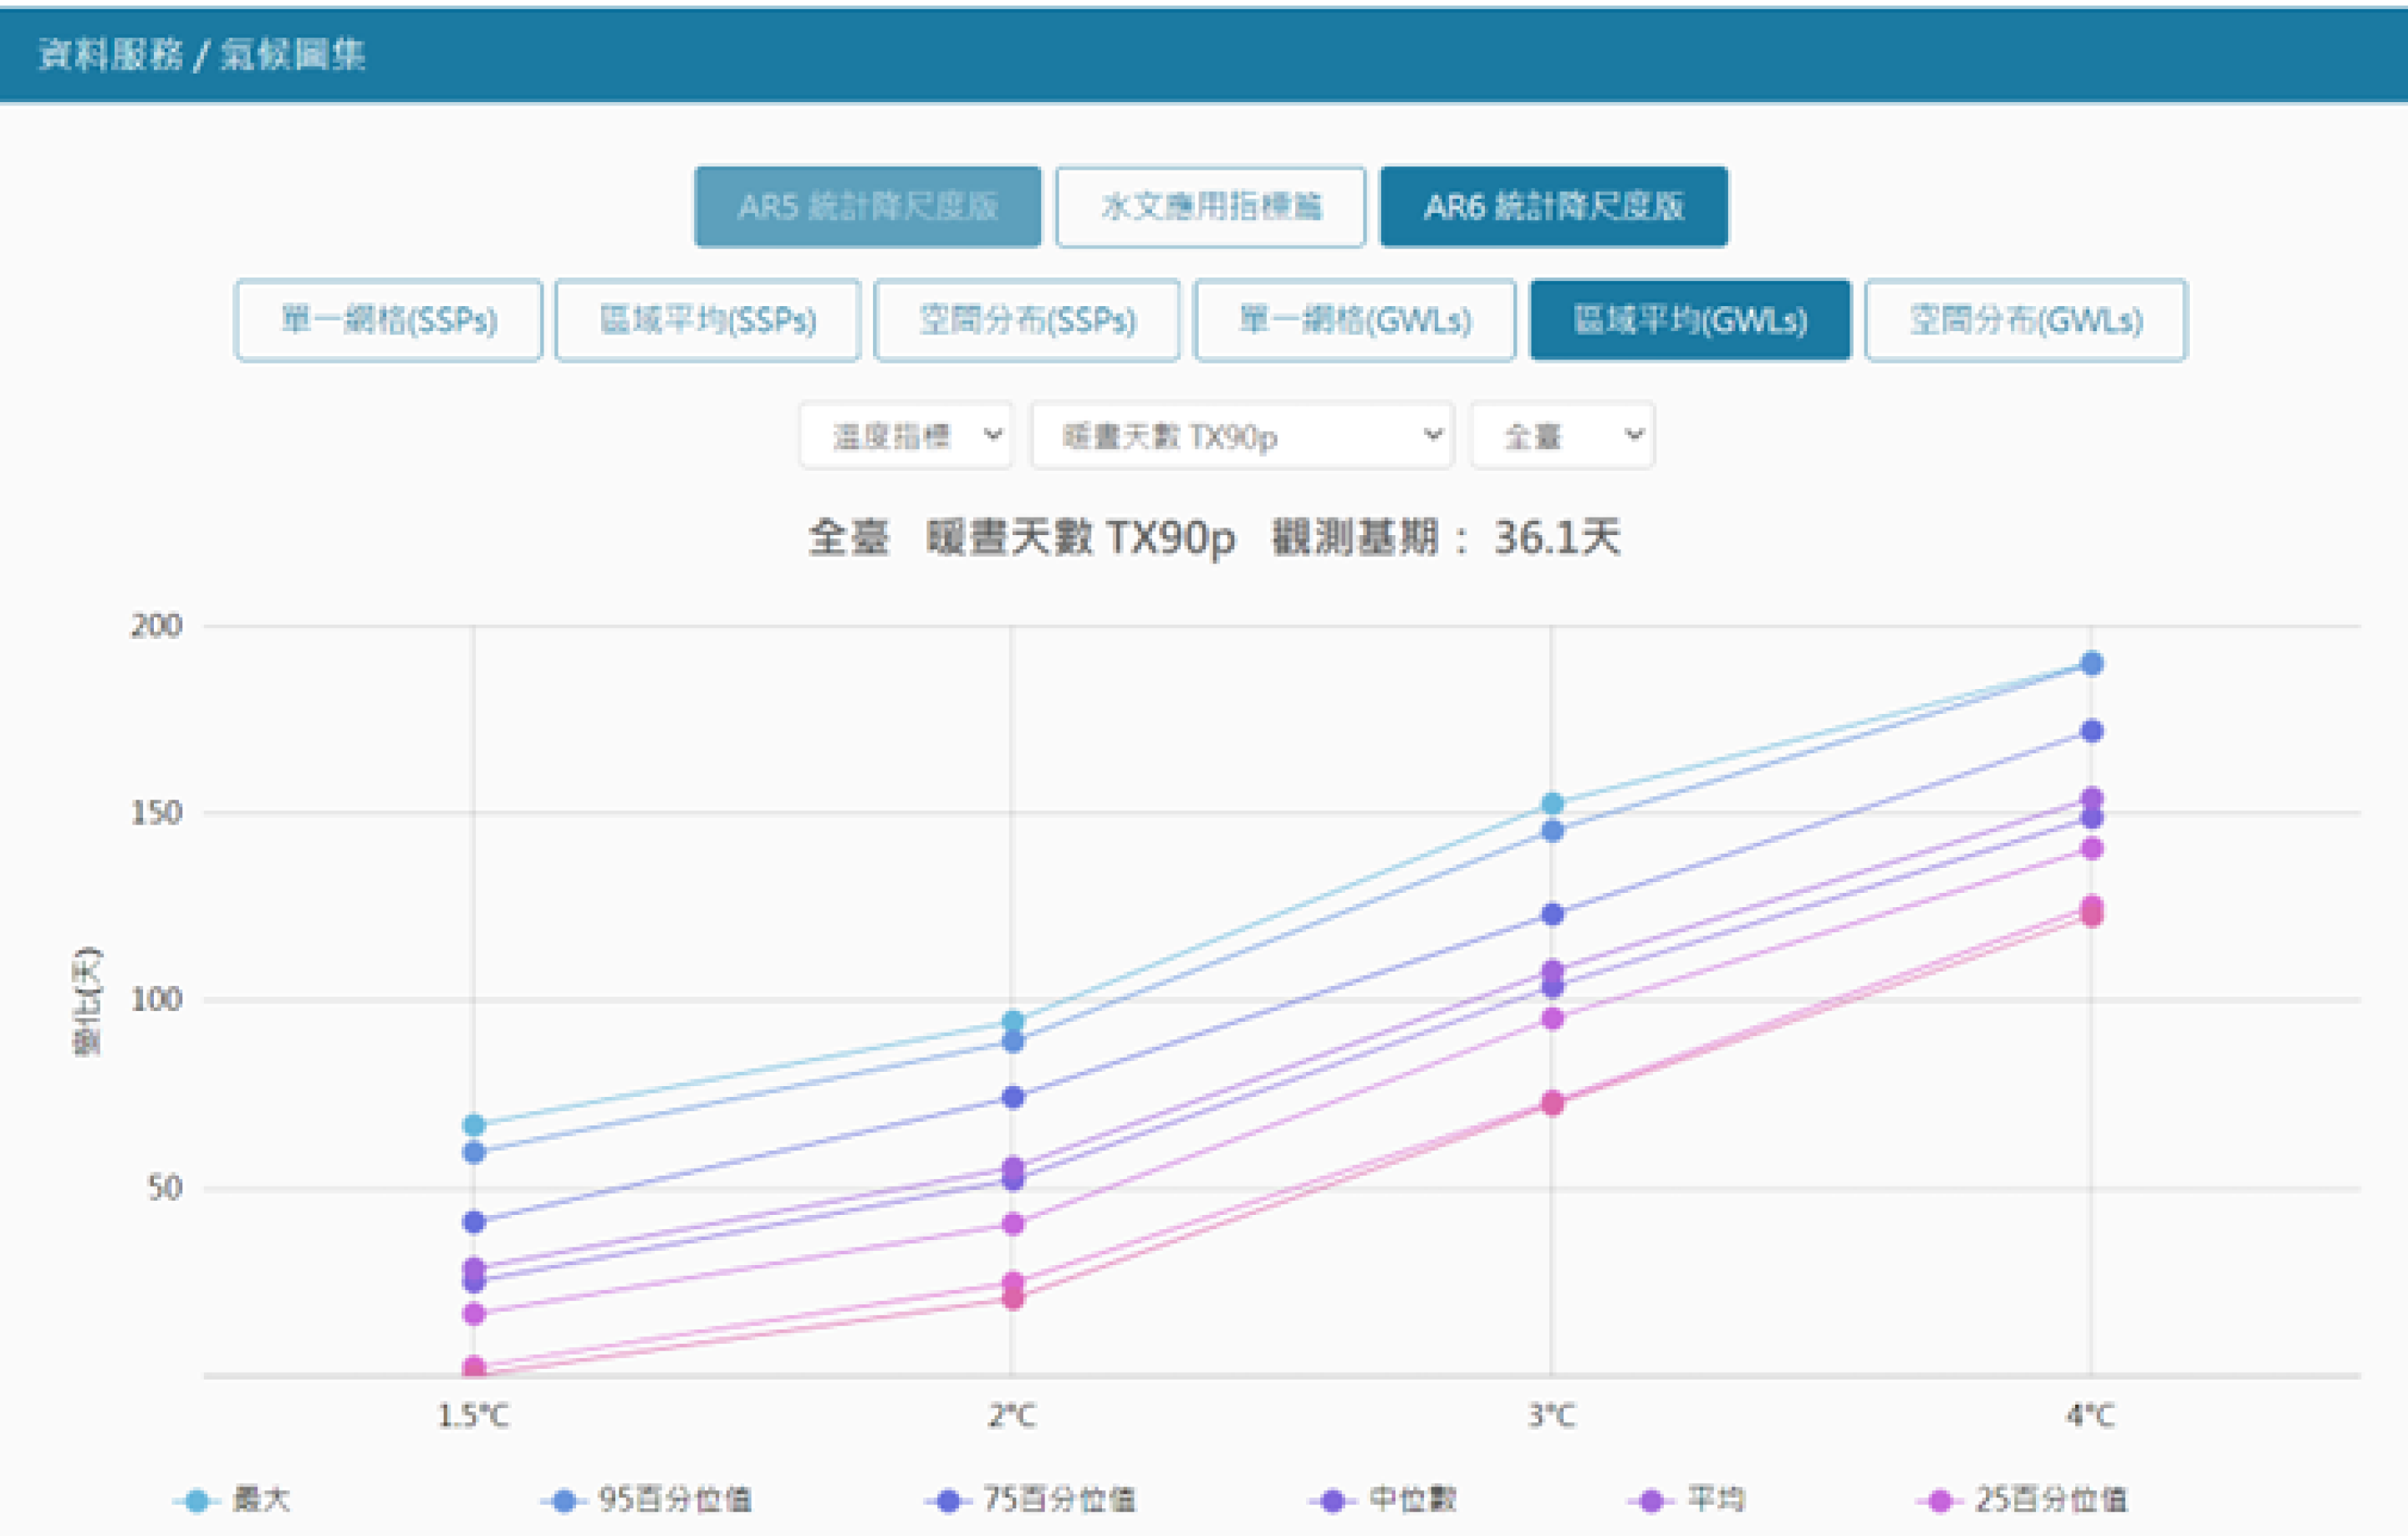Click 區域平均(SSPs) button
Screen dimensions: 2408x1536
(x=707, y=320)
